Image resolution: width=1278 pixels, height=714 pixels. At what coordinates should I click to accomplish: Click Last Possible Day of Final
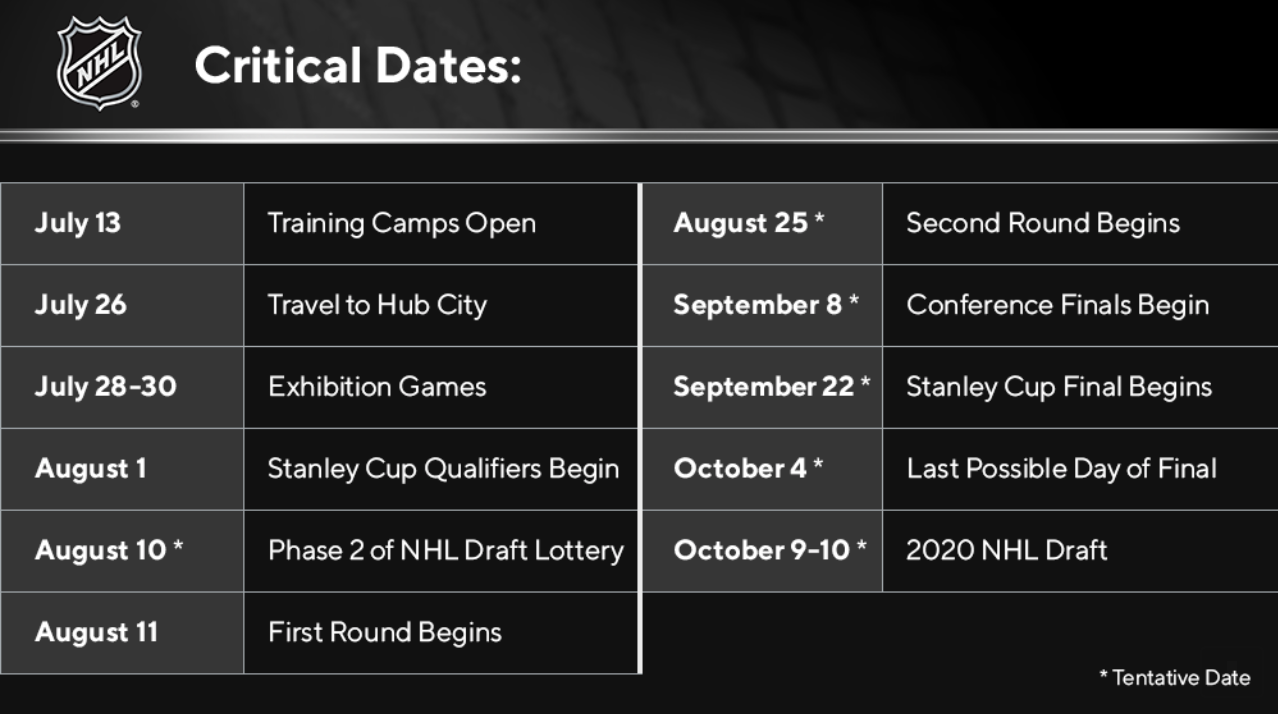[1061, 469]
